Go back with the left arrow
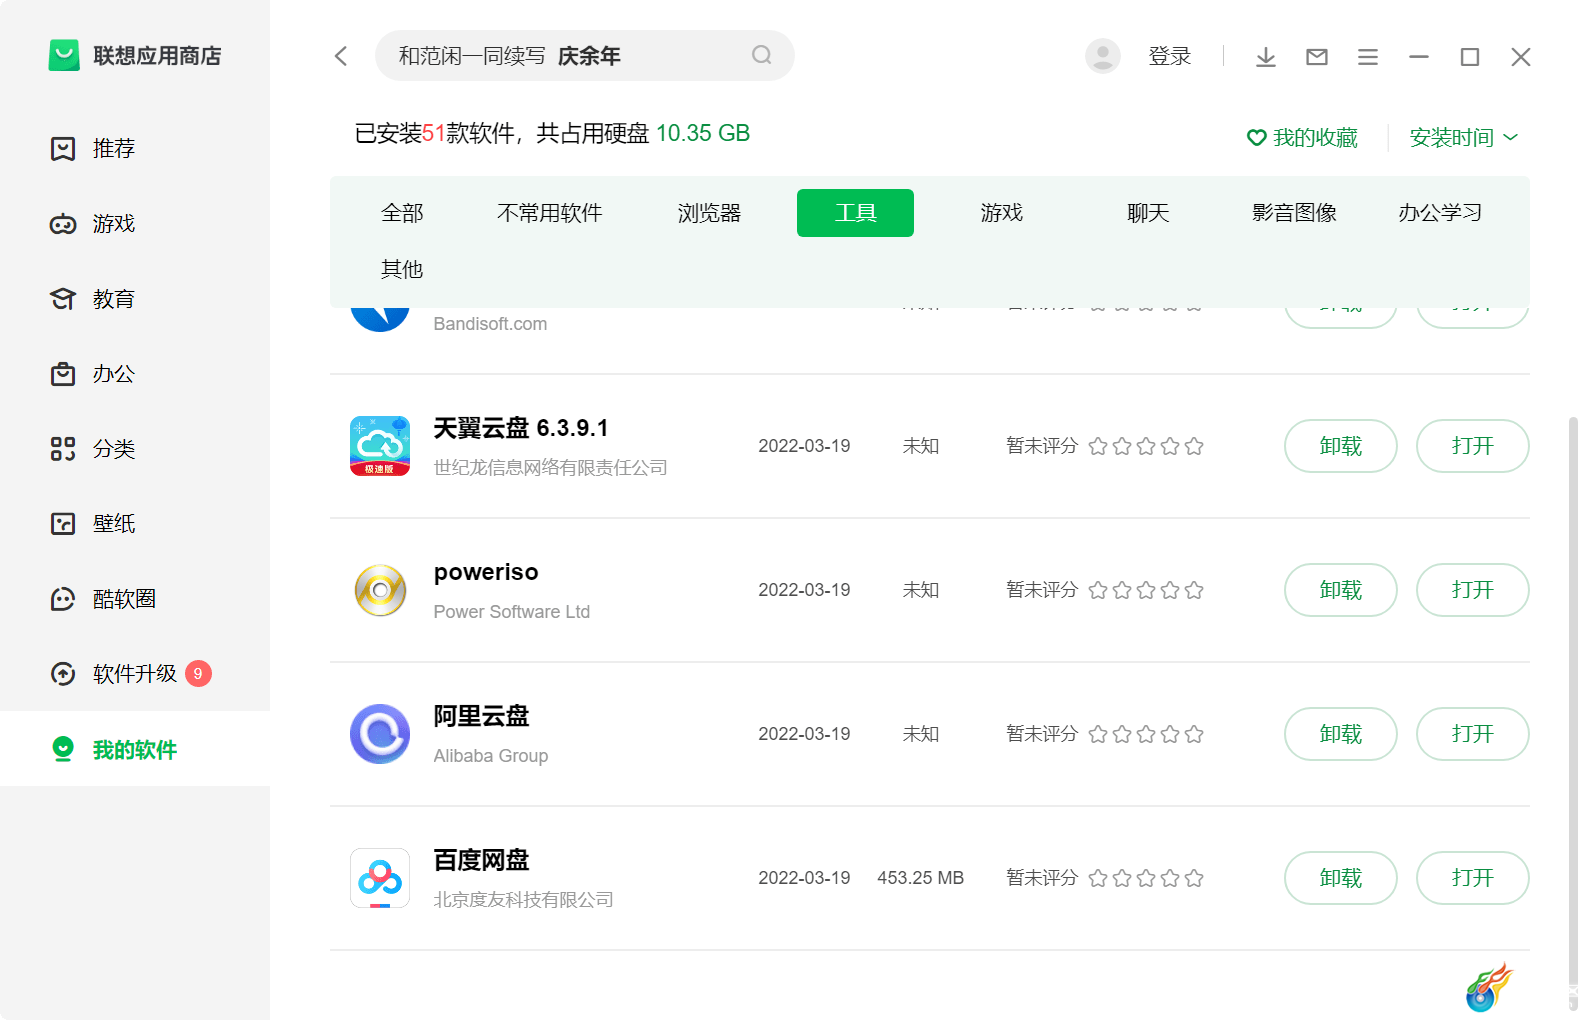Screen dimensions: 1590x1020 click(341, 56)
